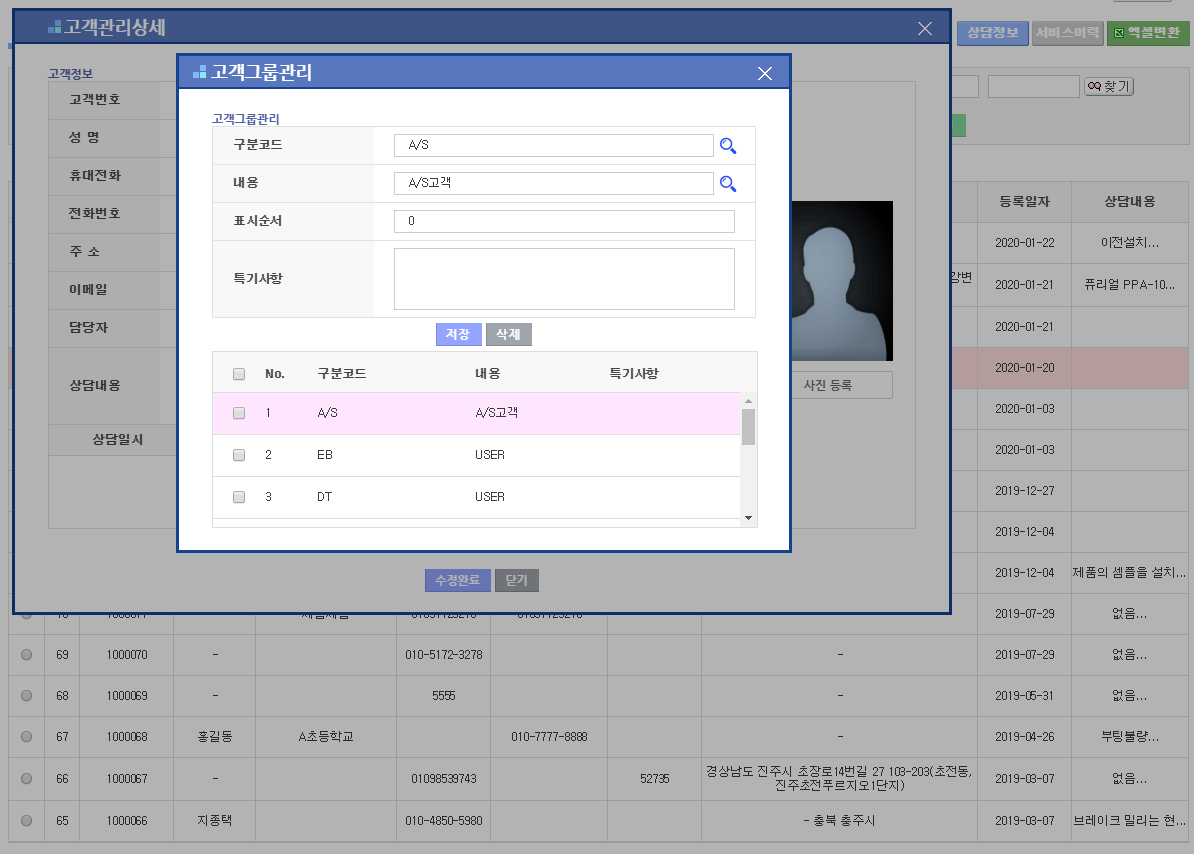Close the 고객그룹관리 dialog with X
The height and width of the screenshot is (854, 1194).
point(765,73)
